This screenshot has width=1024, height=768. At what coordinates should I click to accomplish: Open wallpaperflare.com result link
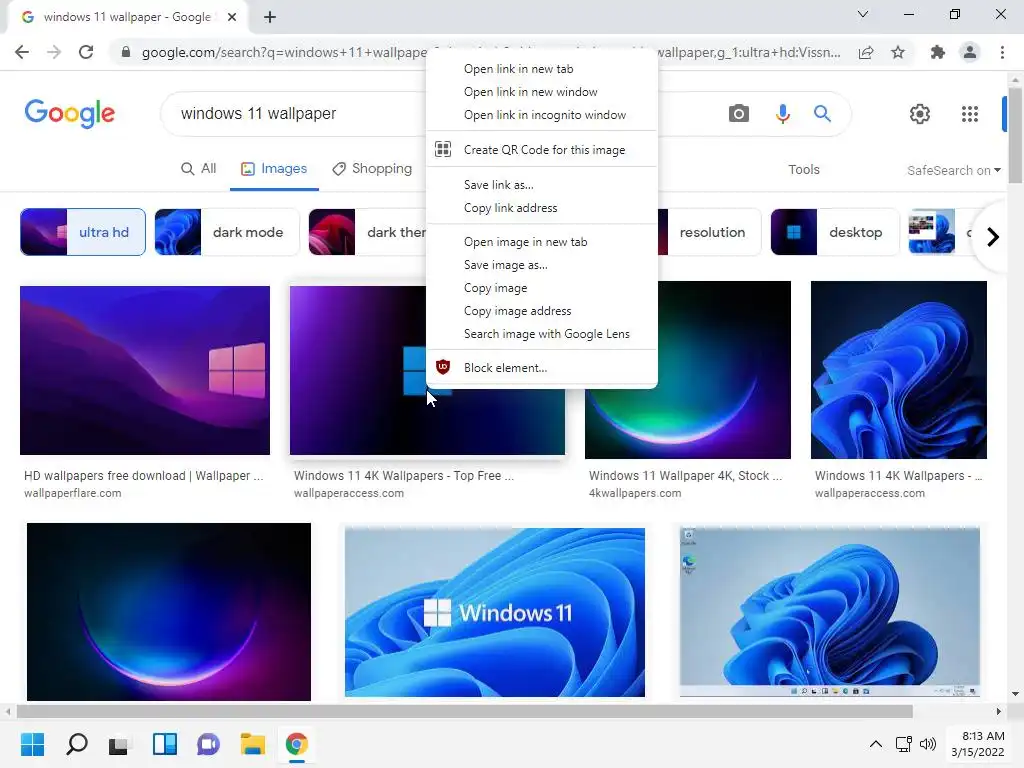click(72, 493)
